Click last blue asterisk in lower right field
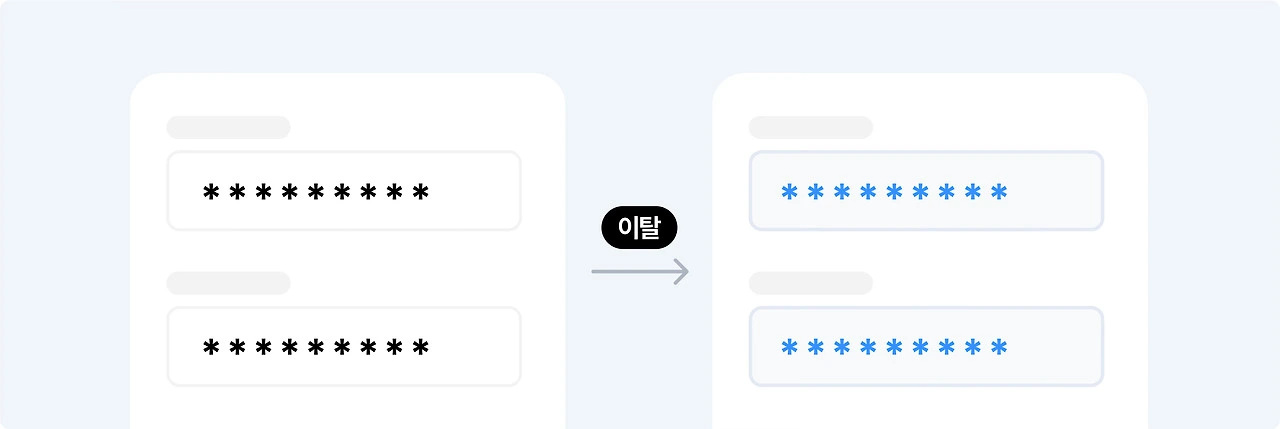The width and height of the screenshot is (1280, 429). point(999,347)
